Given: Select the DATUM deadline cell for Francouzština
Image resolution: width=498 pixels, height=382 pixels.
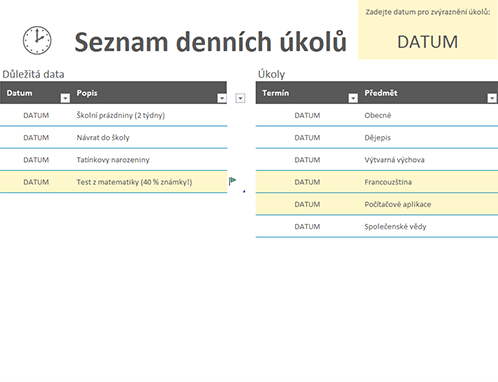Looking at the screenshot, I should click(307, 182).
